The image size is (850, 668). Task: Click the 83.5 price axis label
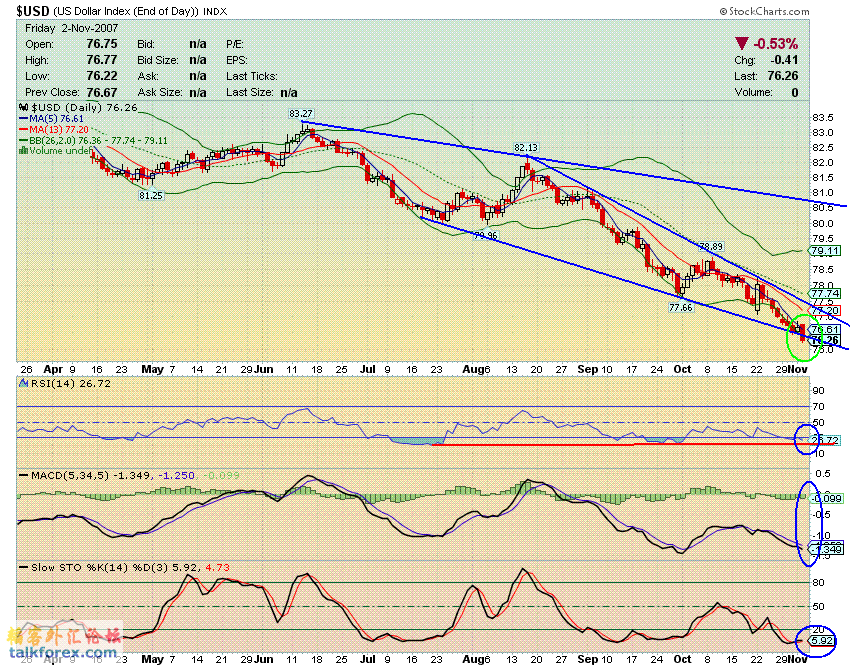823,118
